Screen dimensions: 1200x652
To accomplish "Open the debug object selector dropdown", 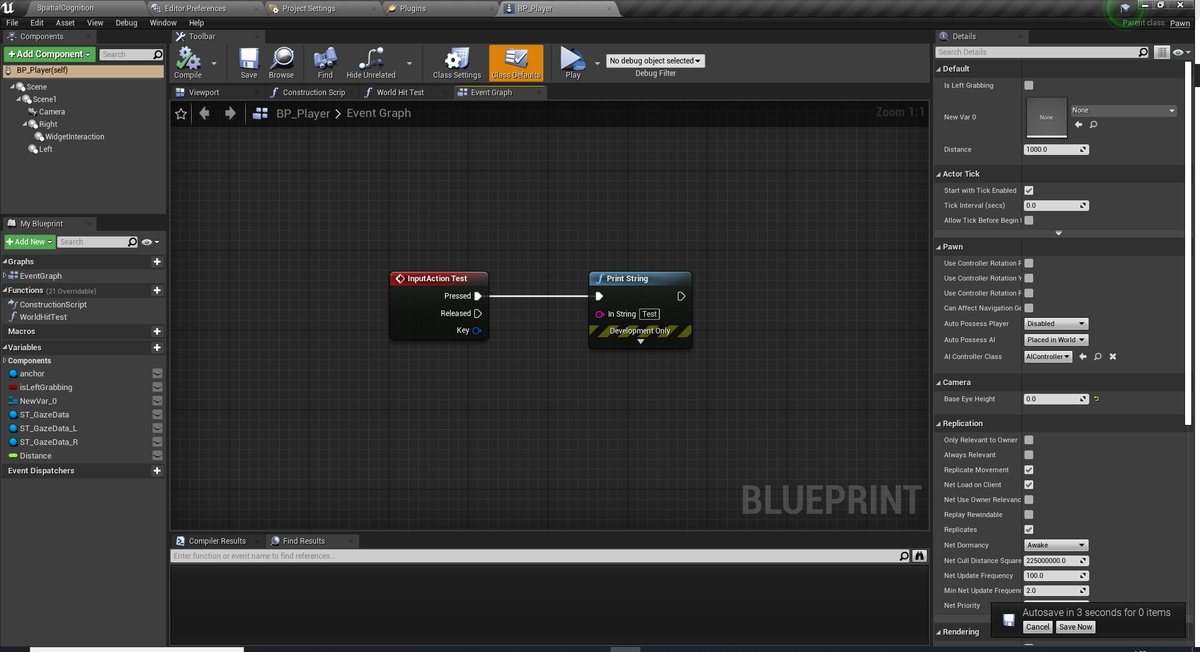I will click(x=655, y=61).
